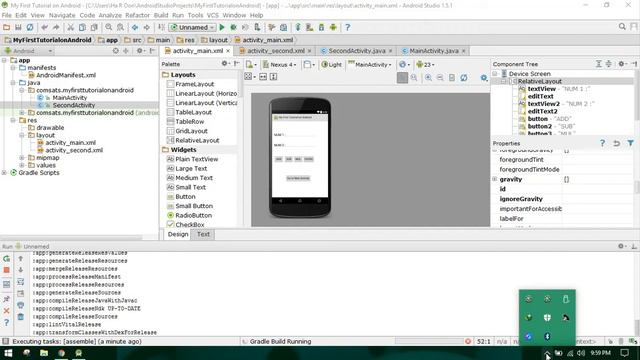This screenshot has height=360, width=640.
Task: Click the Synchronize toolbar icon
Action: [30, 27]
